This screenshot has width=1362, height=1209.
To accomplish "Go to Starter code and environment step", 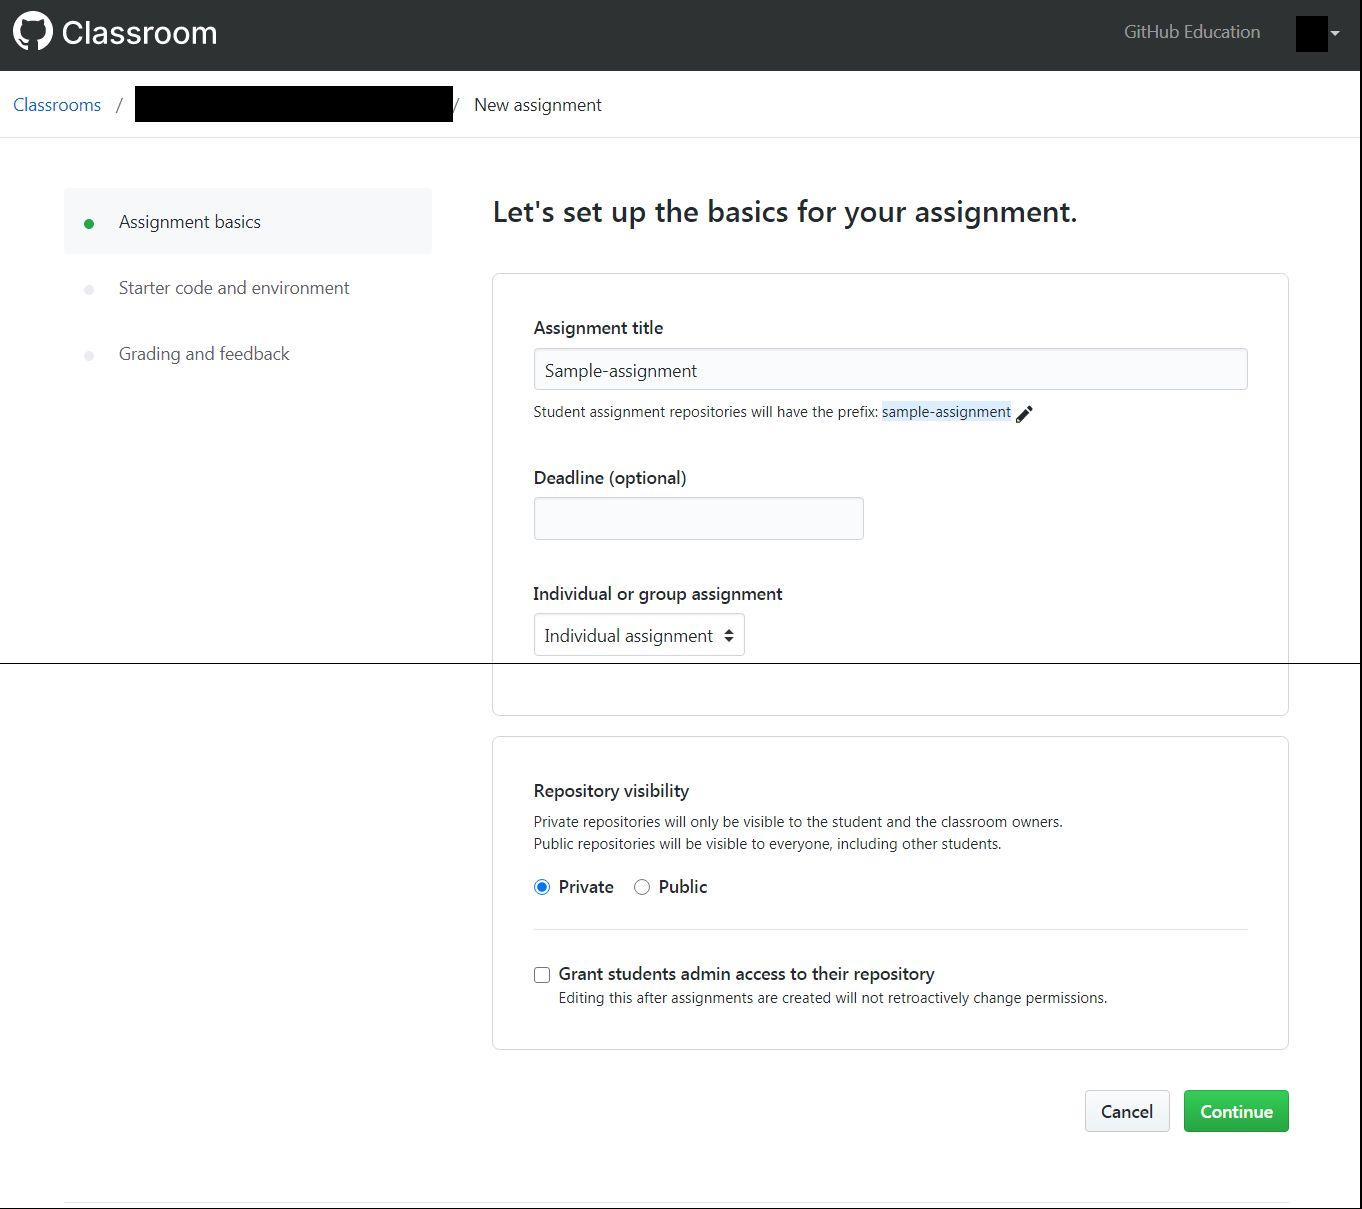I will click(234, 288).
